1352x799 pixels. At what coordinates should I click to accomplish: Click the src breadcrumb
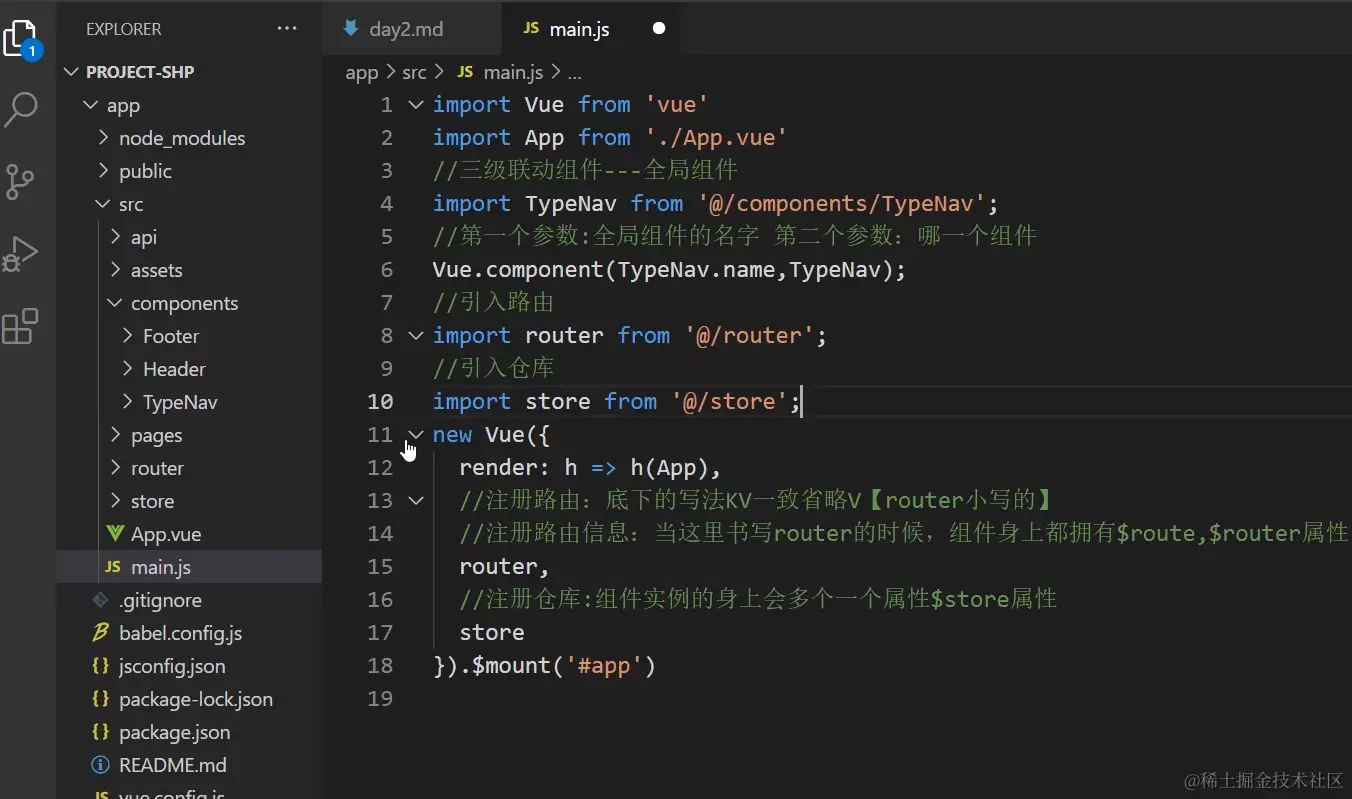click(414, 72)
